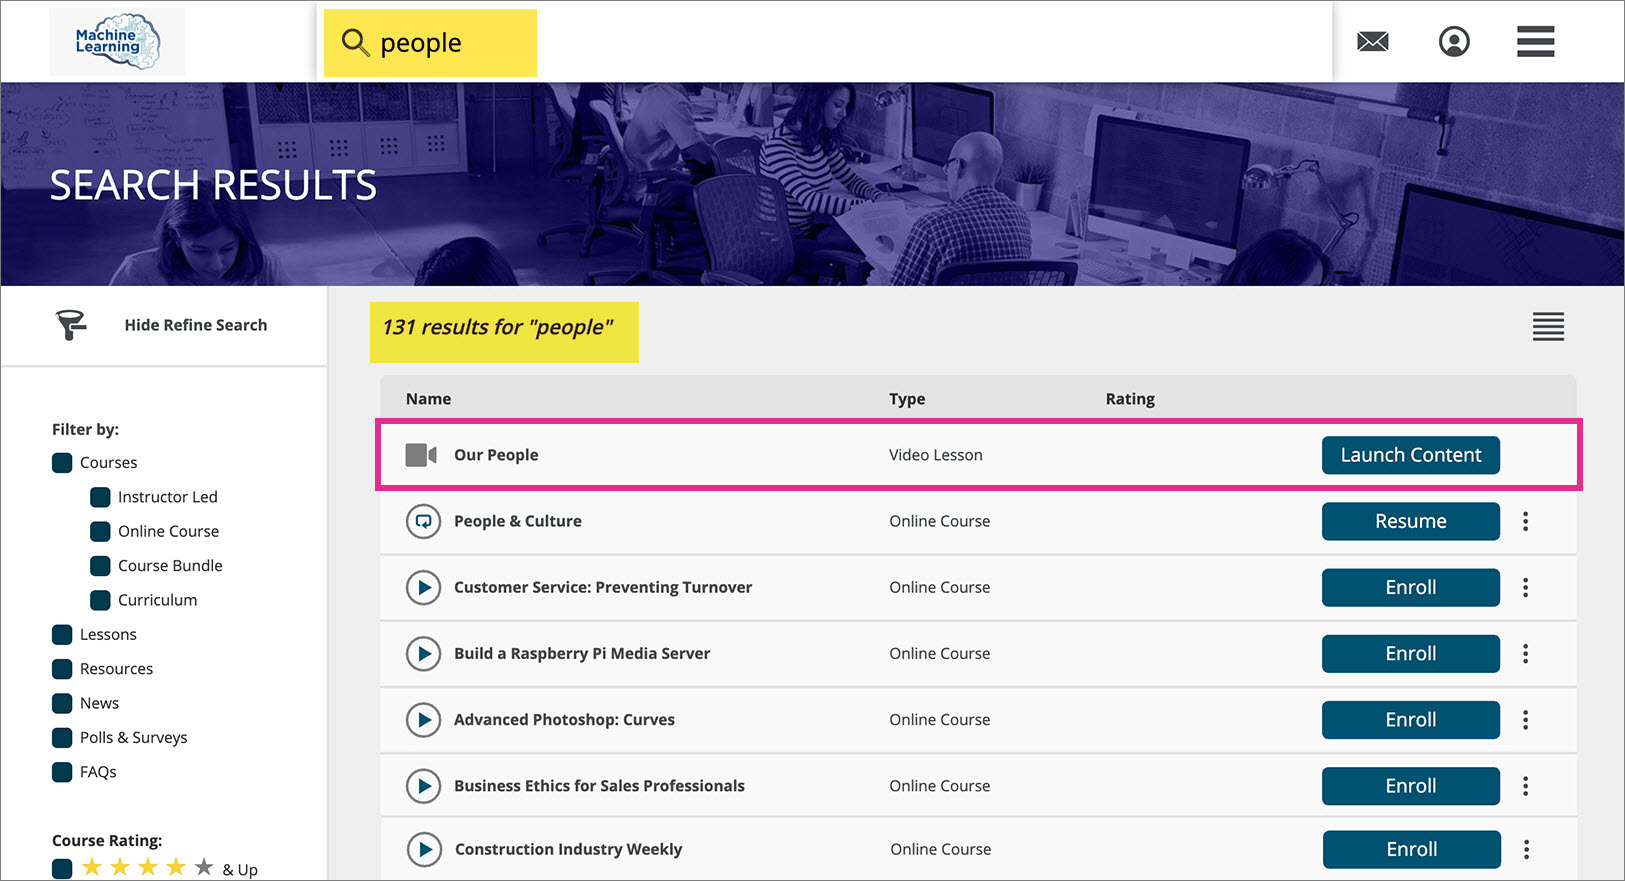Check the 4 stars & Up rating checkbox
1625x881 pixels.
pos(62,868)
